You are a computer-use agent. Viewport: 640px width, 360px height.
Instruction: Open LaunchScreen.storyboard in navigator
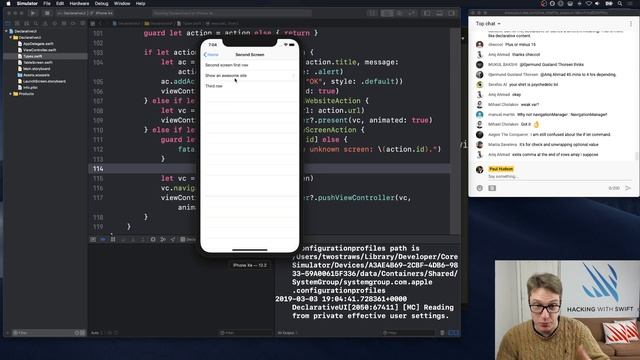44,81
